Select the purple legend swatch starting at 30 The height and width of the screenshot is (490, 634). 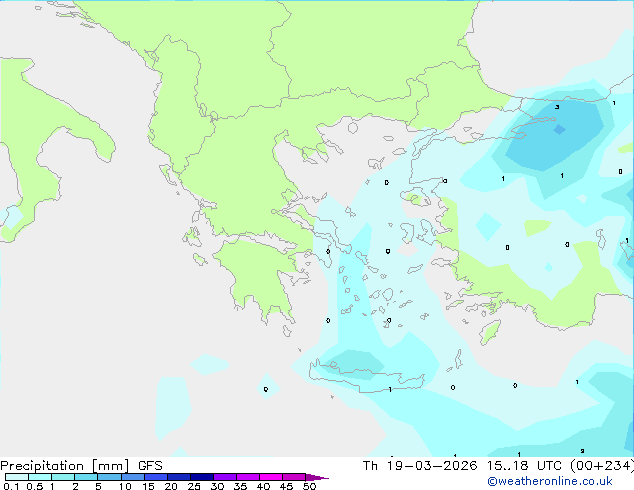pos(225,477)
